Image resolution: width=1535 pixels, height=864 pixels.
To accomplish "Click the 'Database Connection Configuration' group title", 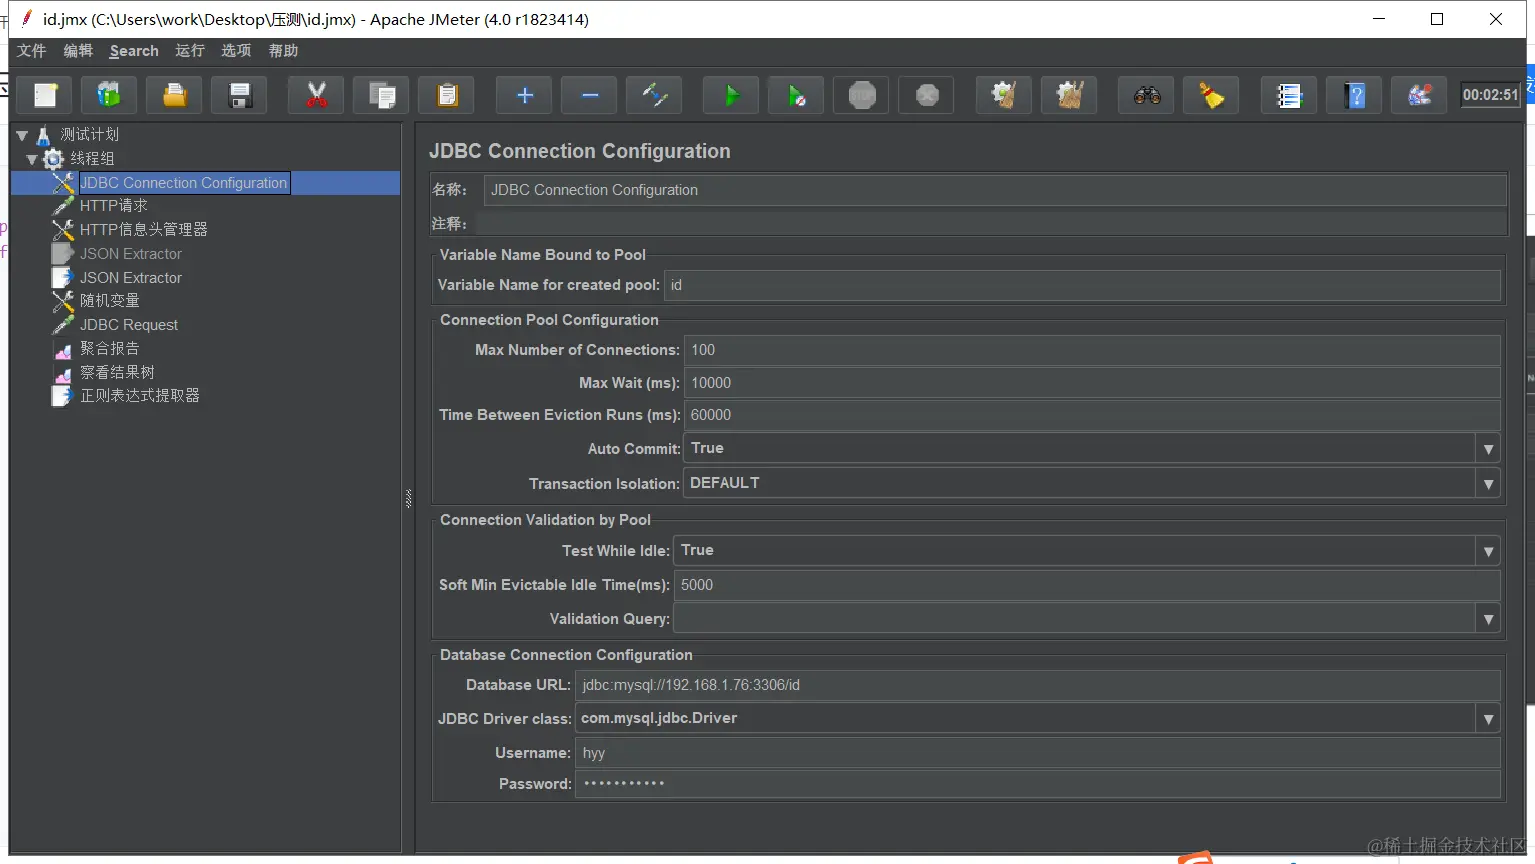I will tap(566, 655).
